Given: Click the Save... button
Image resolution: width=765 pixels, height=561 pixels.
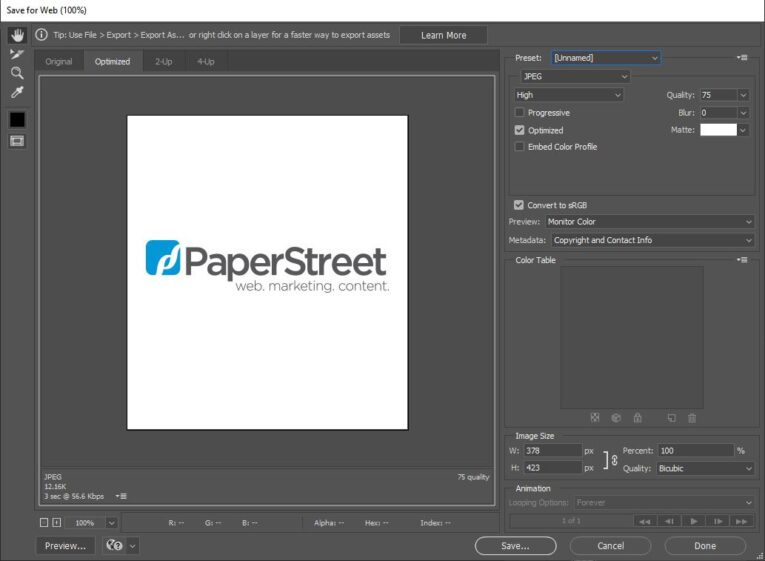Looking at the screenshot, I should click(x=515, y=545).
